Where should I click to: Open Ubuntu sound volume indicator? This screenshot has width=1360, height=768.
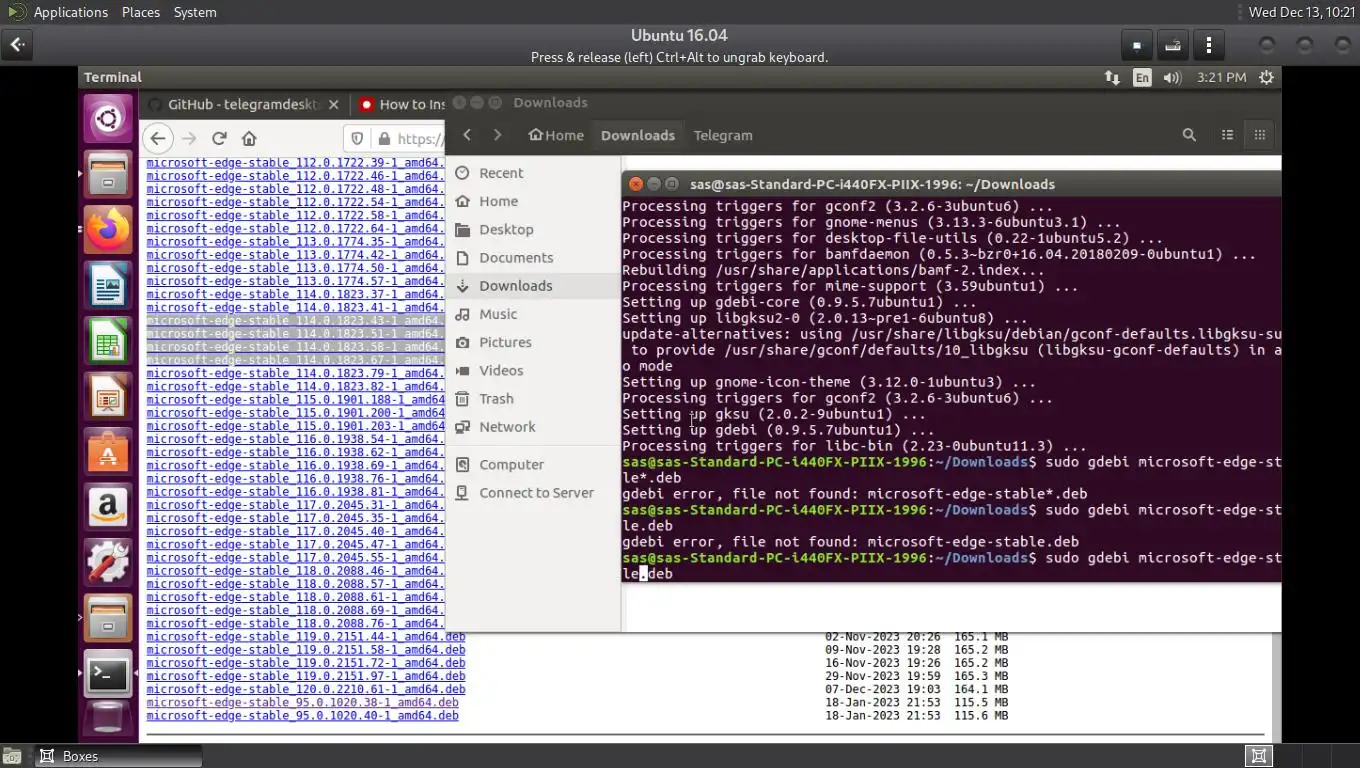pos(1172,77)
